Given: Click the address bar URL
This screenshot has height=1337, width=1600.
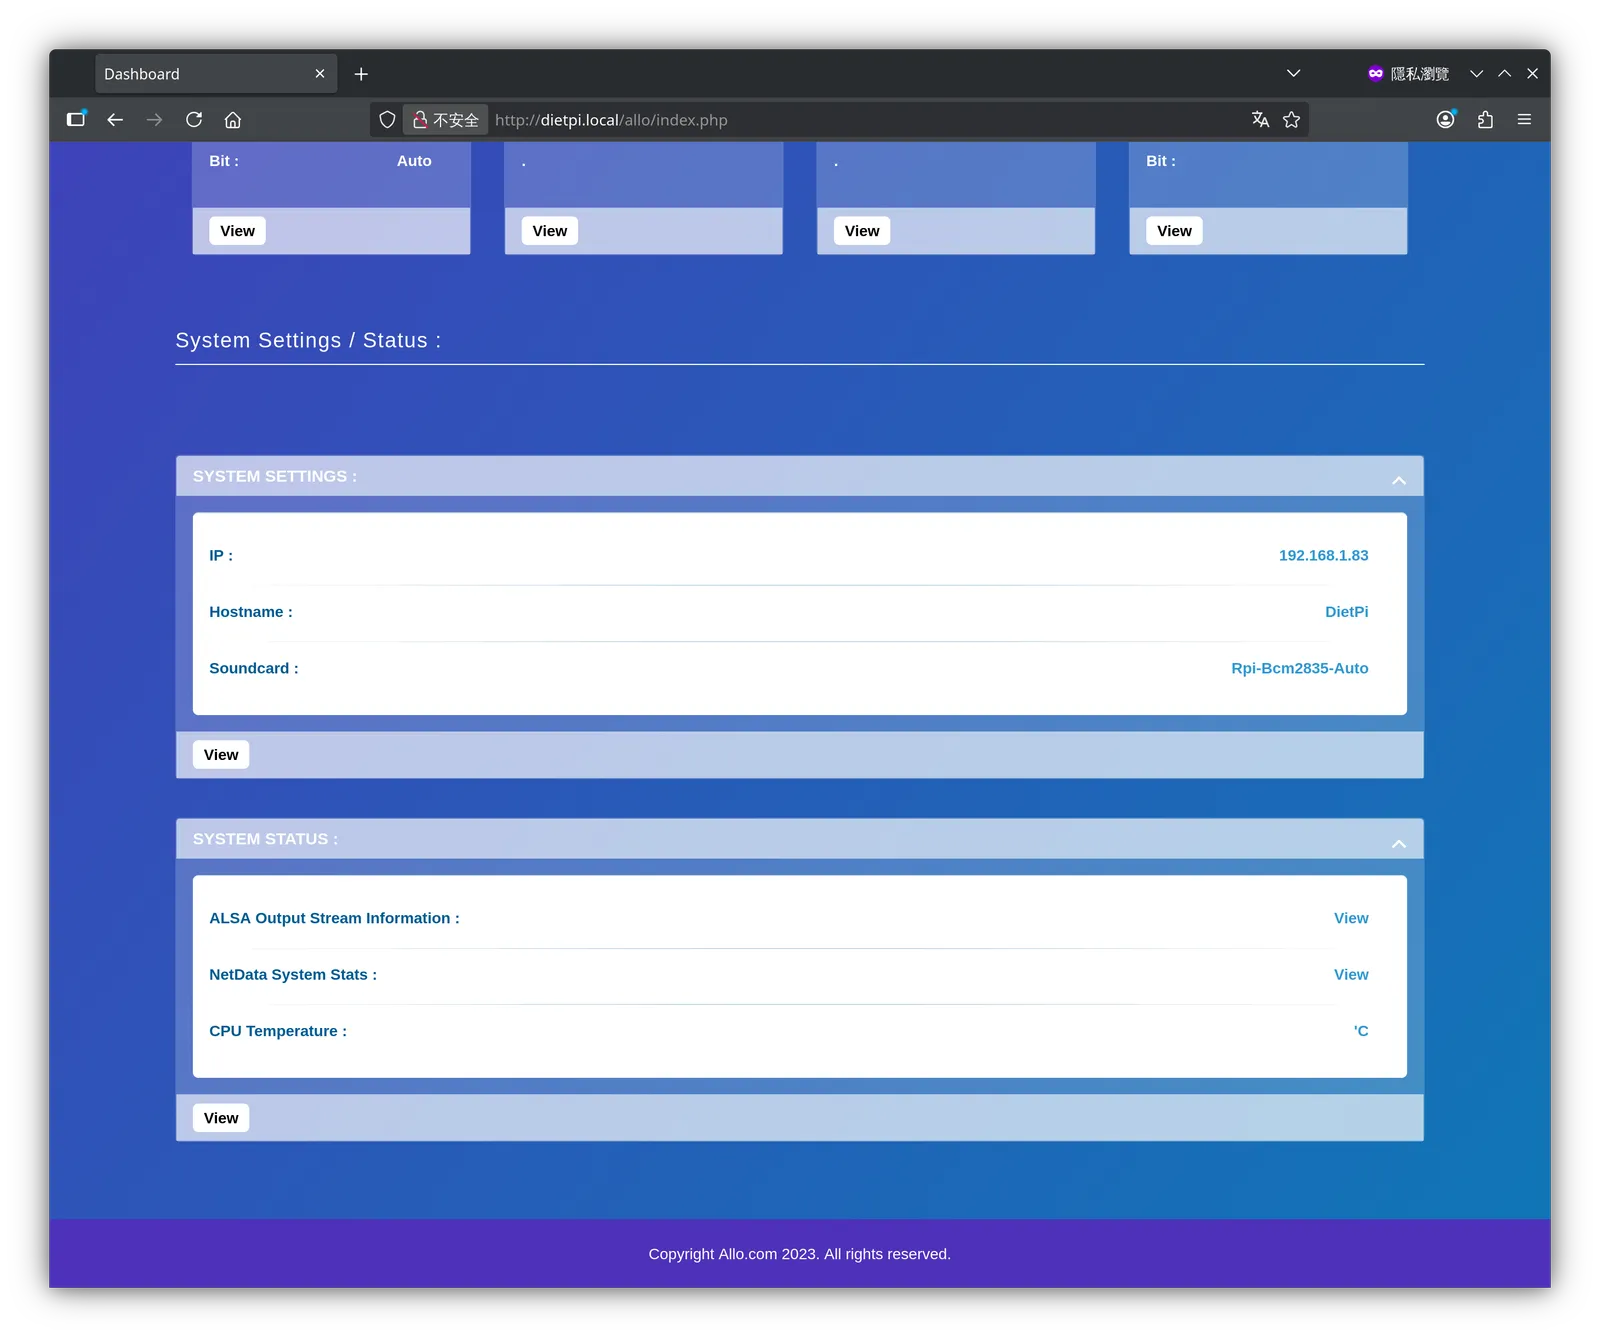Looking at the screenshot, I should (x=611, y=120).
